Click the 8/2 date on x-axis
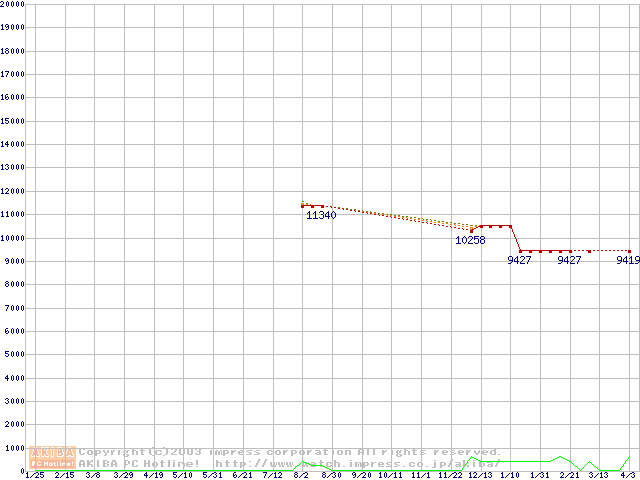Screen dimensions: 640x480 point(301,475)
